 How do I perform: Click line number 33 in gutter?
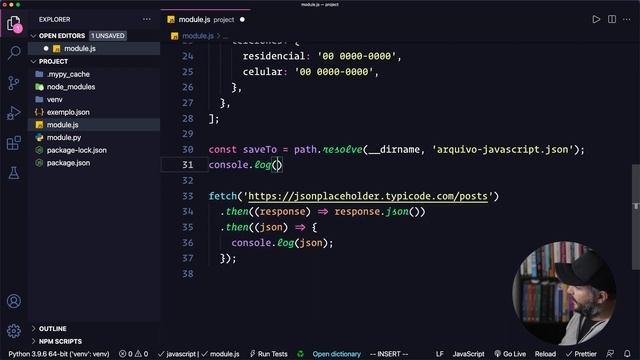point(187,196)
